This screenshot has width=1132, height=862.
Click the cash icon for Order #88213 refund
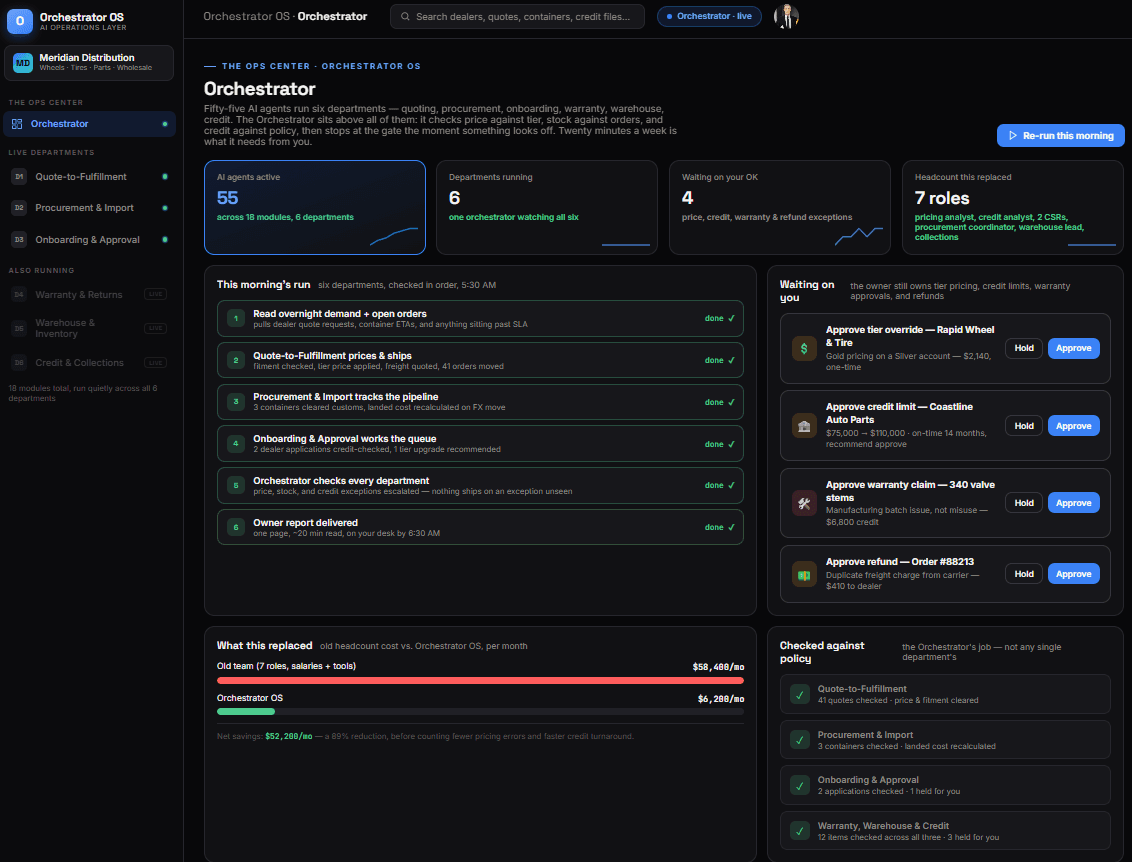[x=804, y=575]
